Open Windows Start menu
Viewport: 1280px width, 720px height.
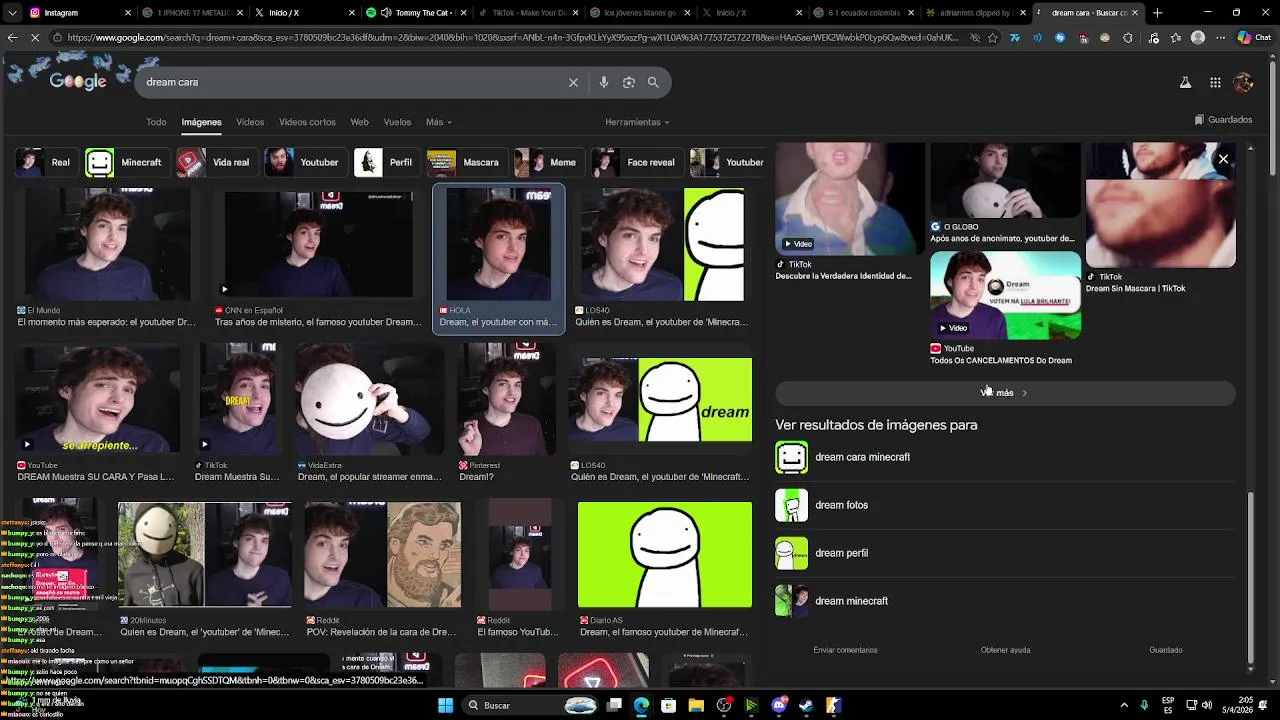(x=445, y=705)
